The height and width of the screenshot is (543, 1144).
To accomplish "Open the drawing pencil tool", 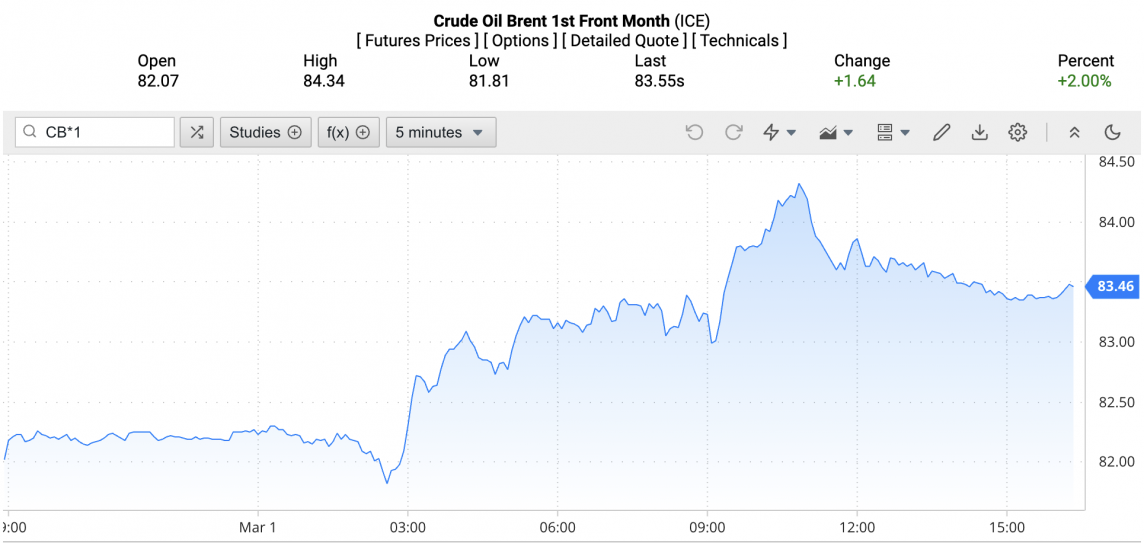I will (941, 132).
